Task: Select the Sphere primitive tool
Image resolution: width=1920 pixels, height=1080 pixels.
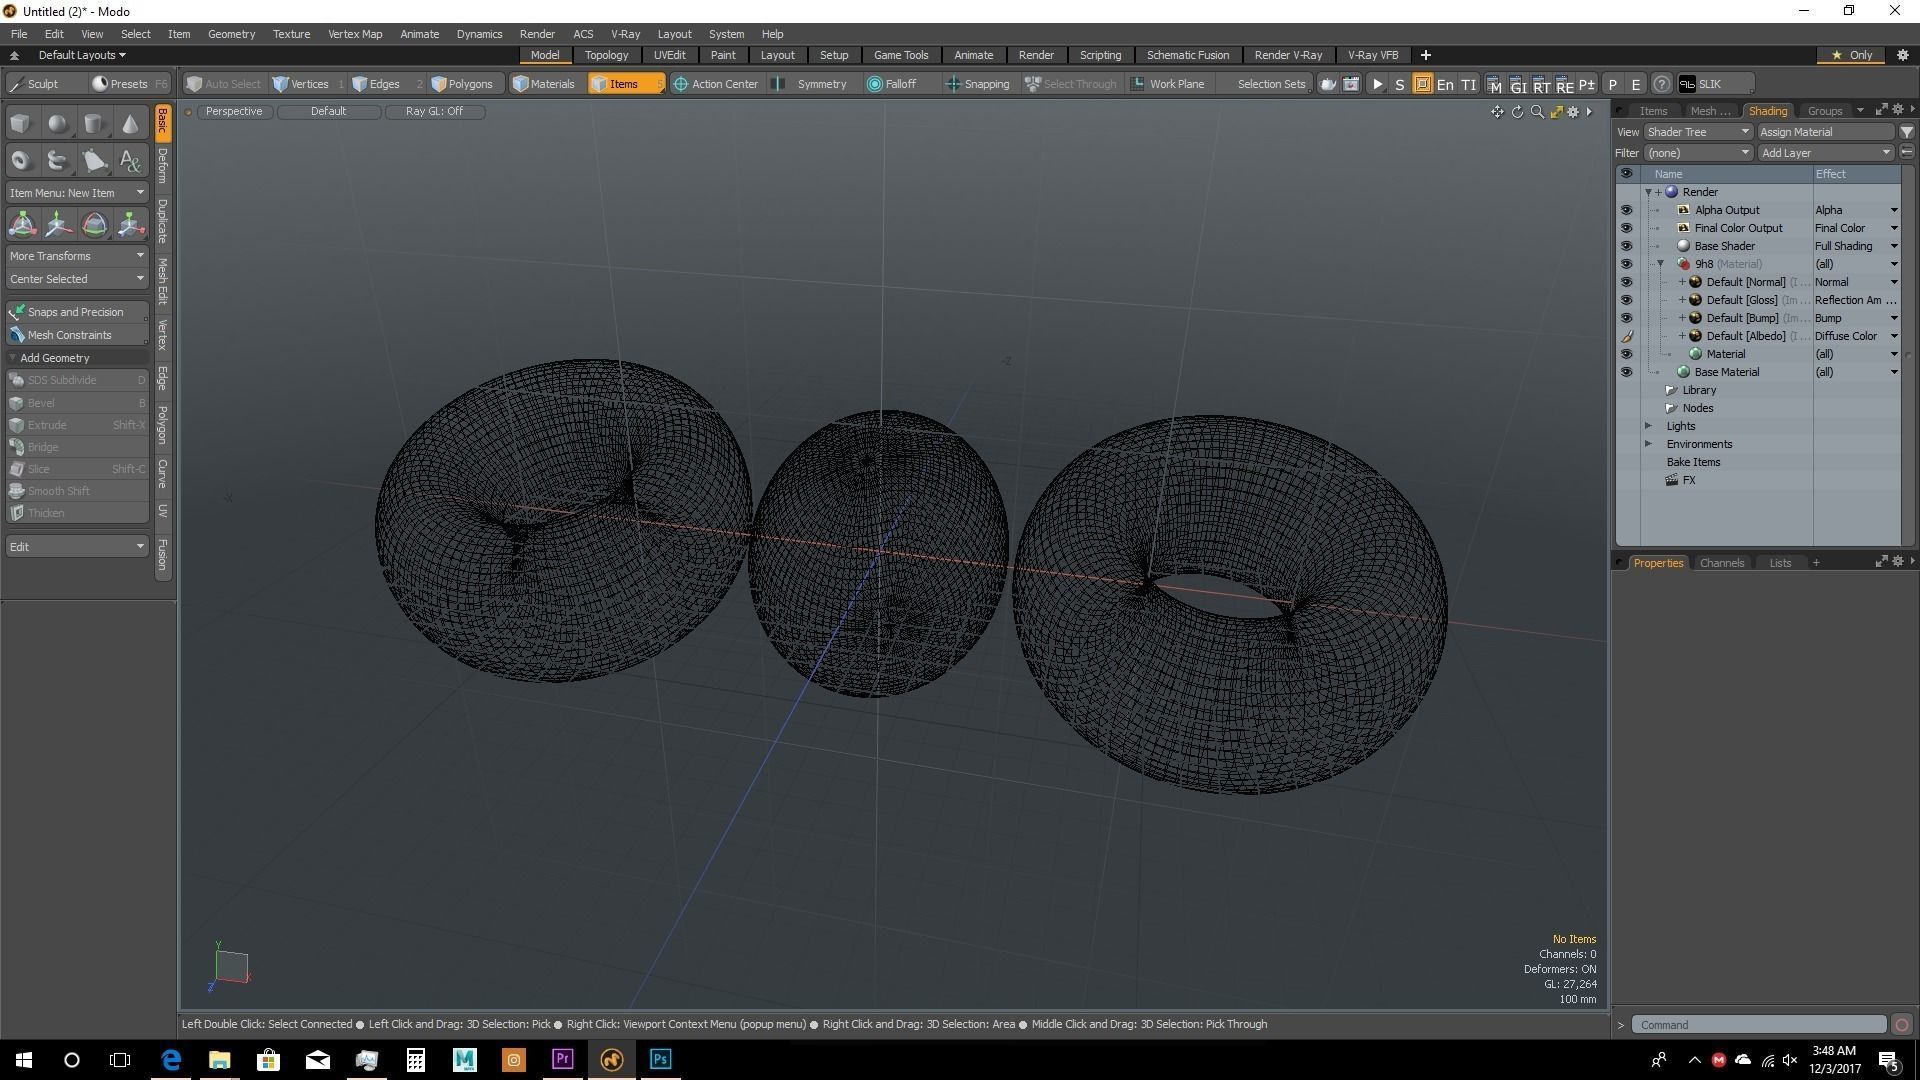Action: pyautogui.click(x=57, y=124)
